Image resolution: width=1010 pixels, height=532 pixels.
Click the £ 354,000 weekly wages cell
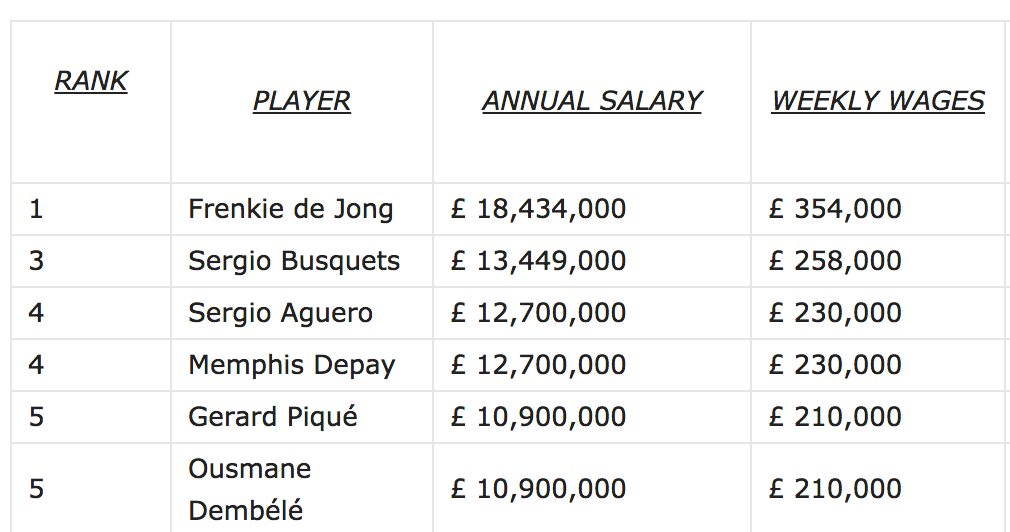coord(835,209)
